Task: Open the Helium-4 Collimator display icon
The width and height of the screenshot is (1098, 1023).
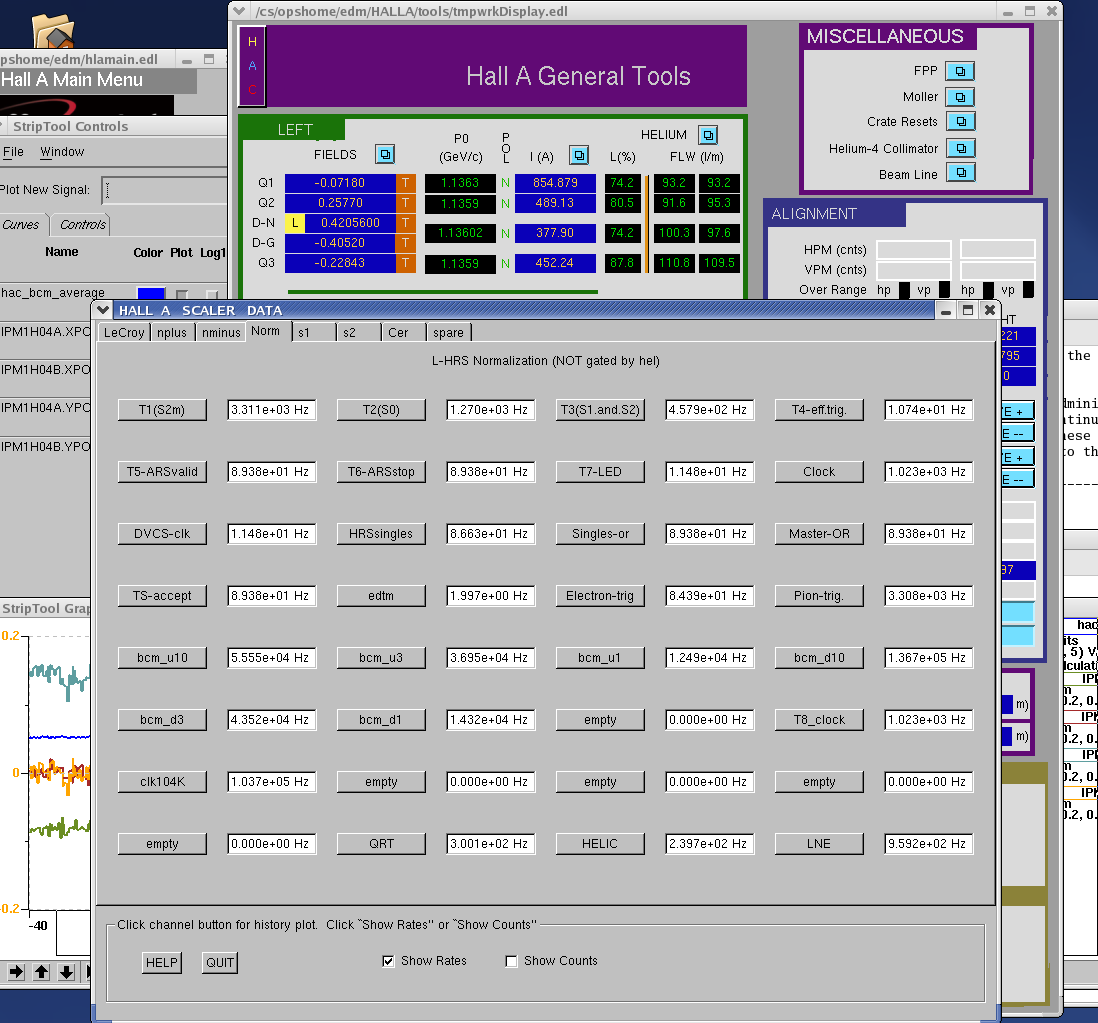Action: 961,148
